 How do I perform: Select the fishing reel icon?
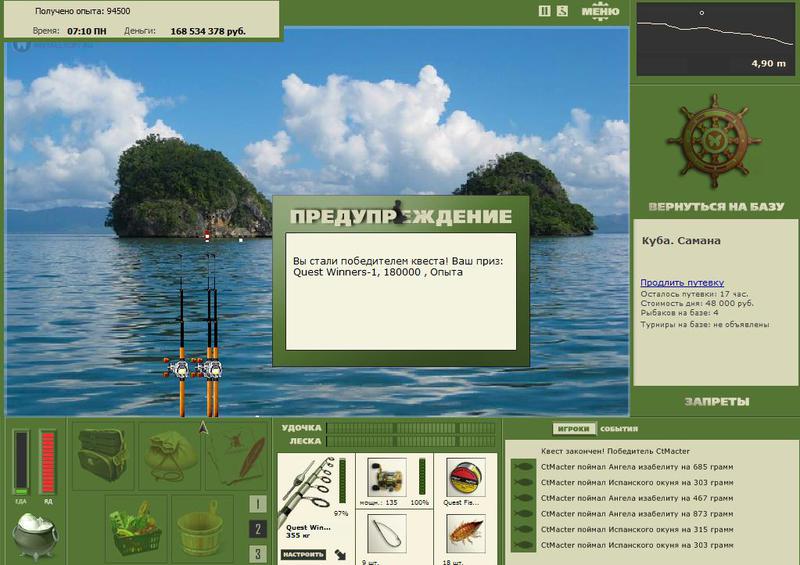click(x=387, y=477)
